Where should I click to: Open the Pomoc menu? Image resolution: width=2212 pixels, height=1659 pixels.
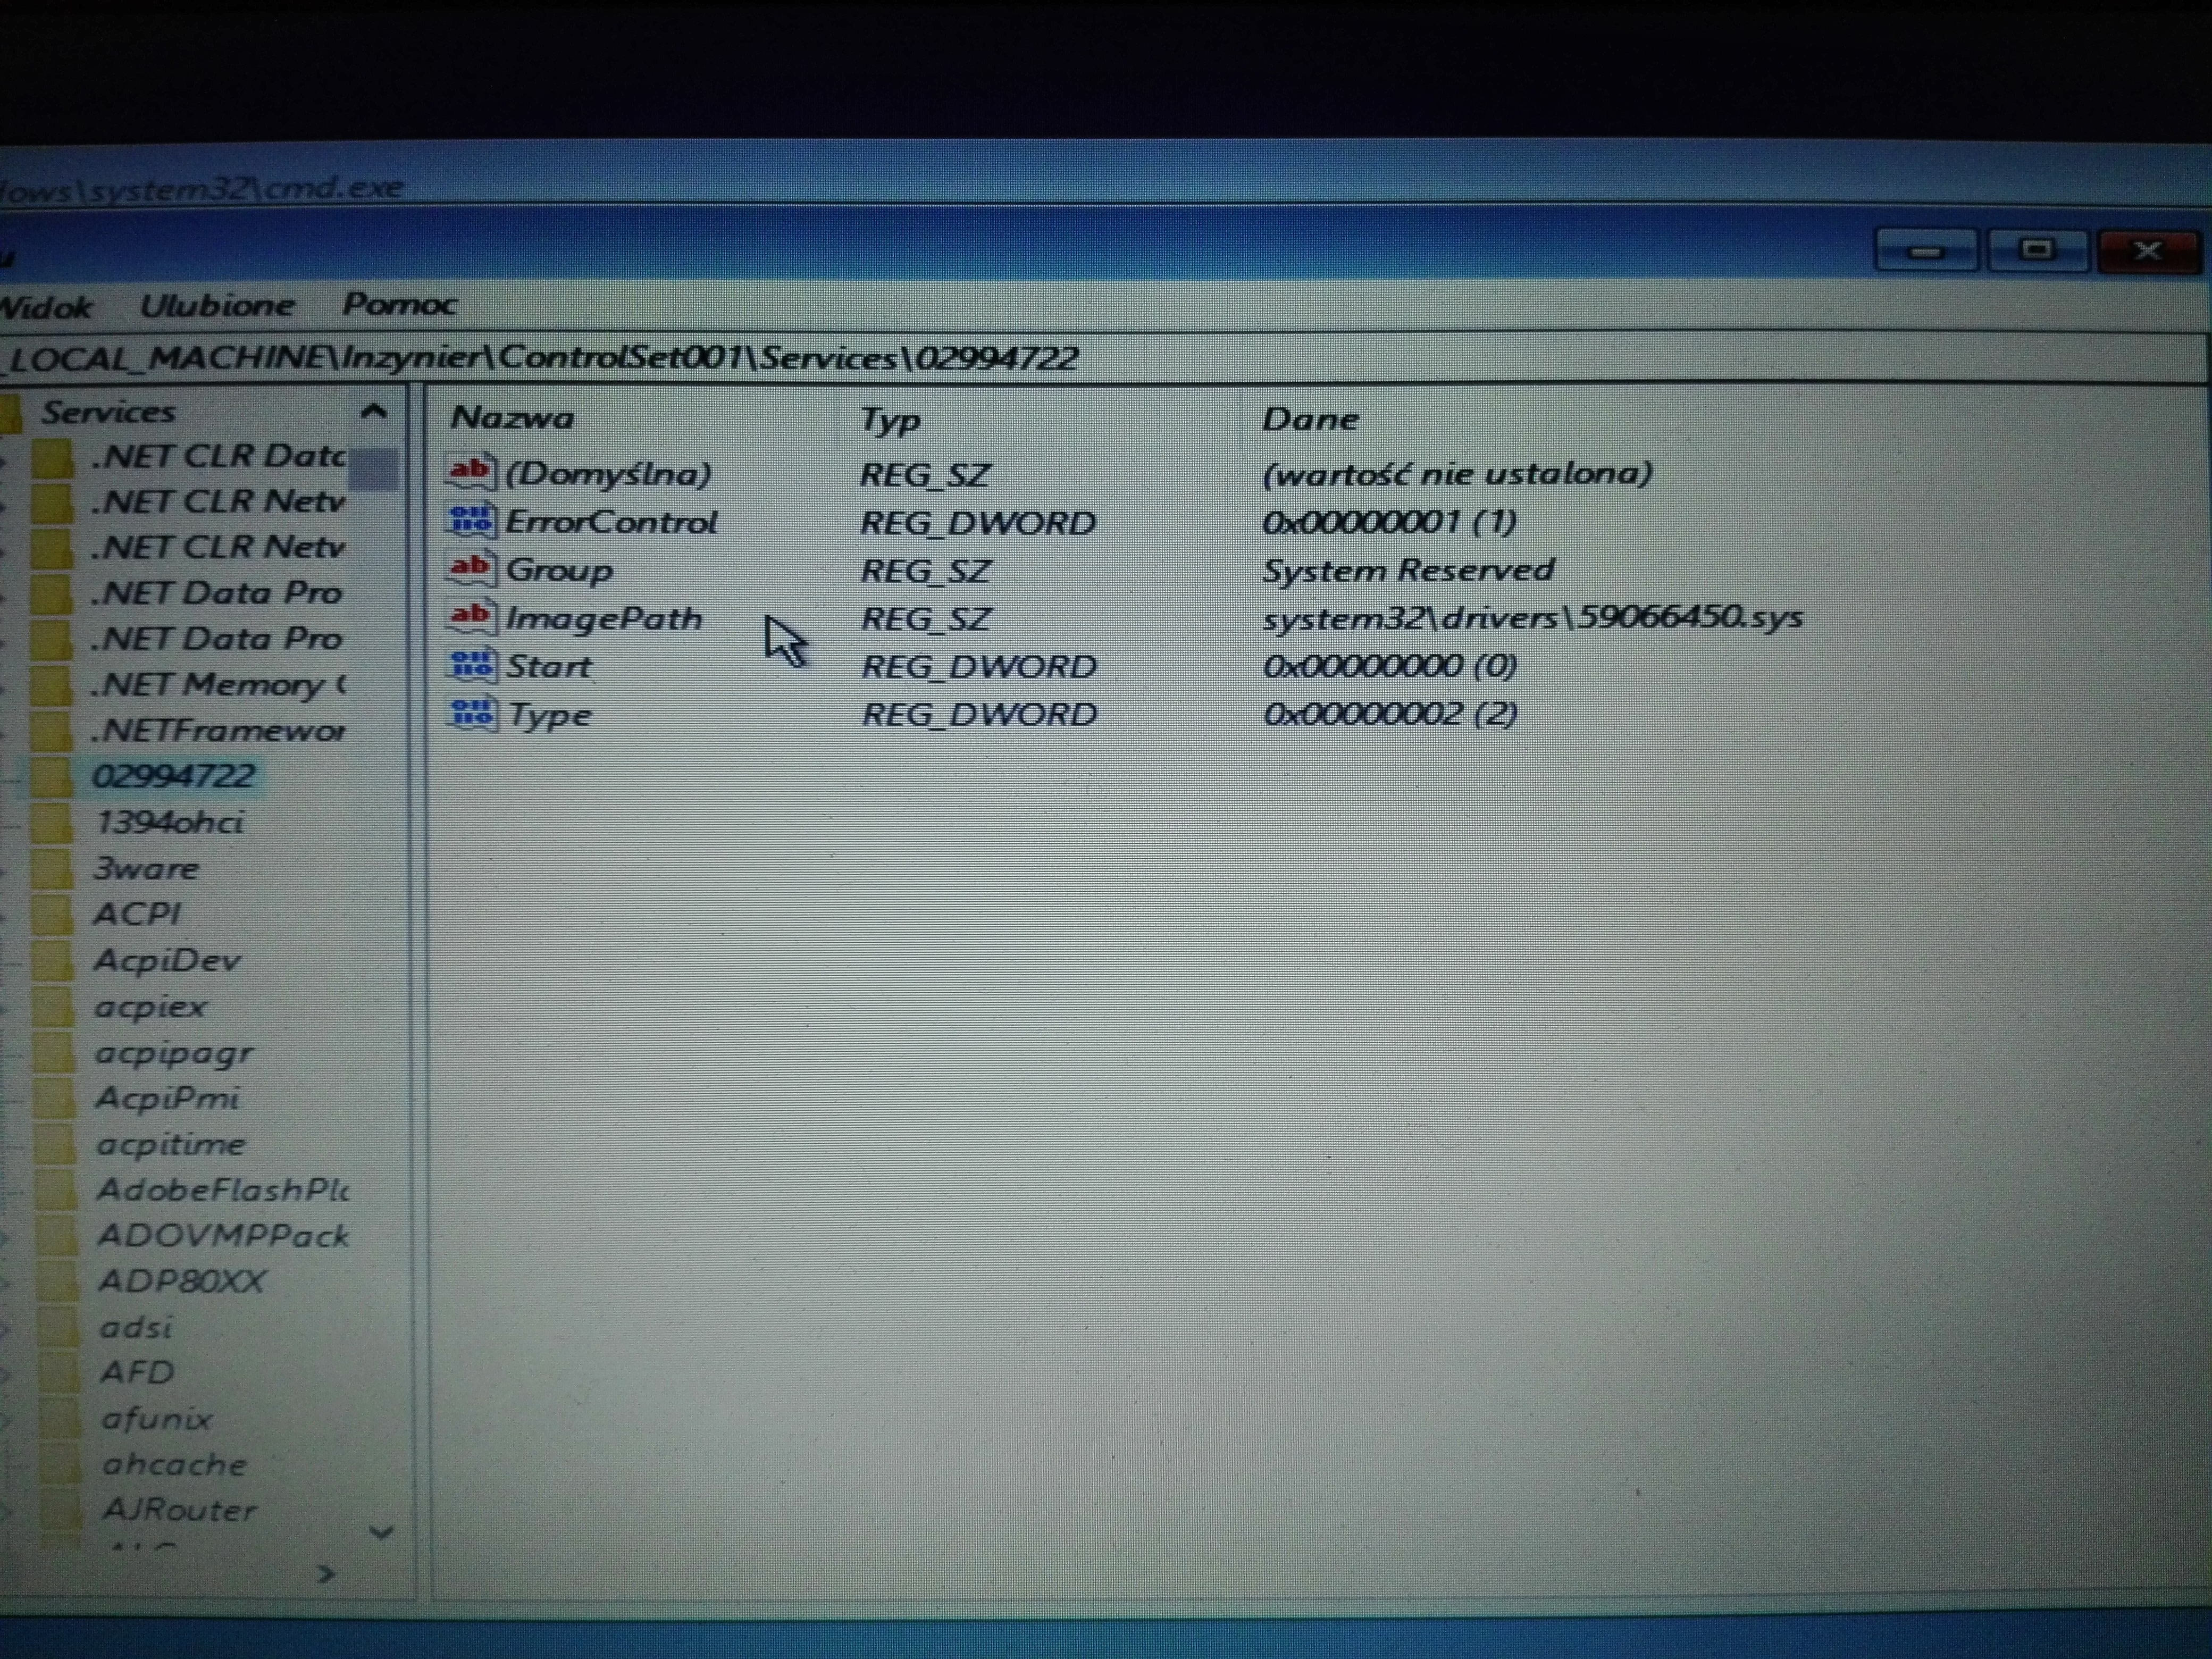(399, 304)
